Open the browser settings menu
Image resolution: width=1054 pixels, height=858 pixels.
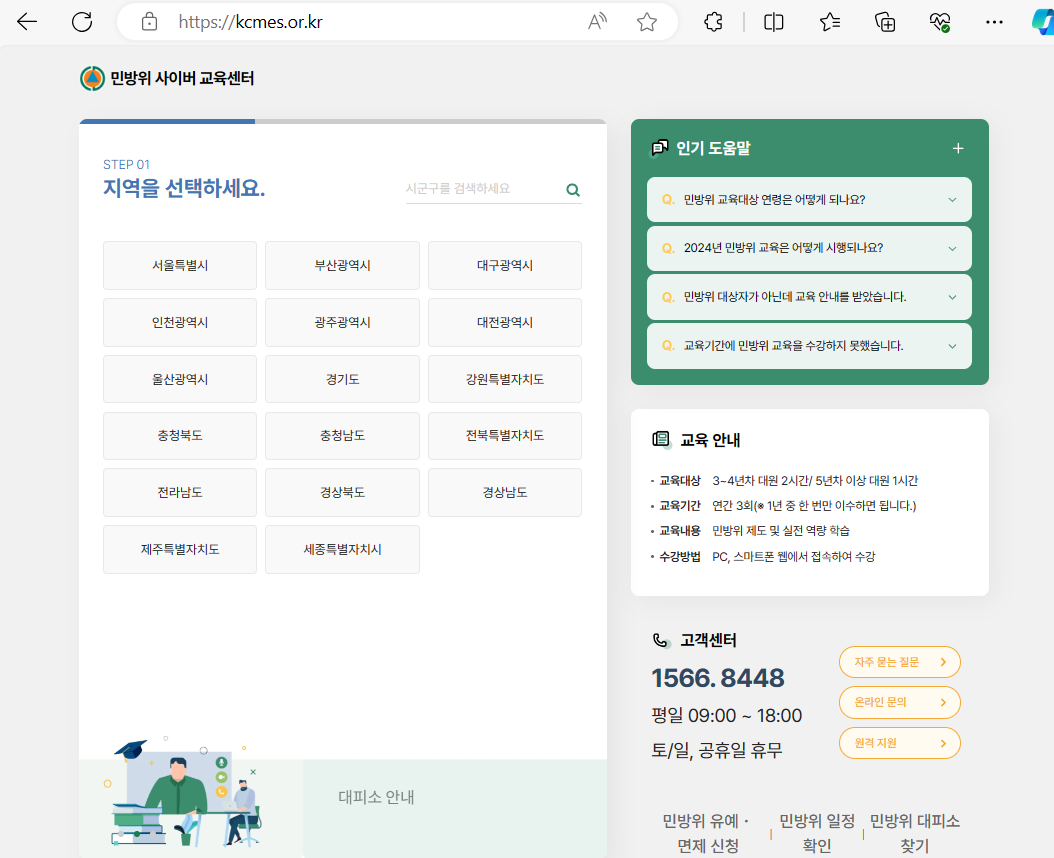click(x=994, y=21)
